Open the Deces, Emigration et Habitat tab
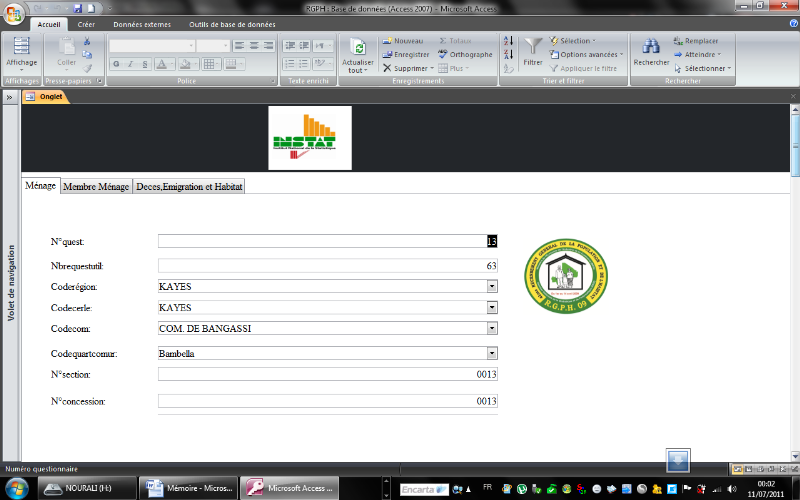The image size is (800, 500). point(189,186)
